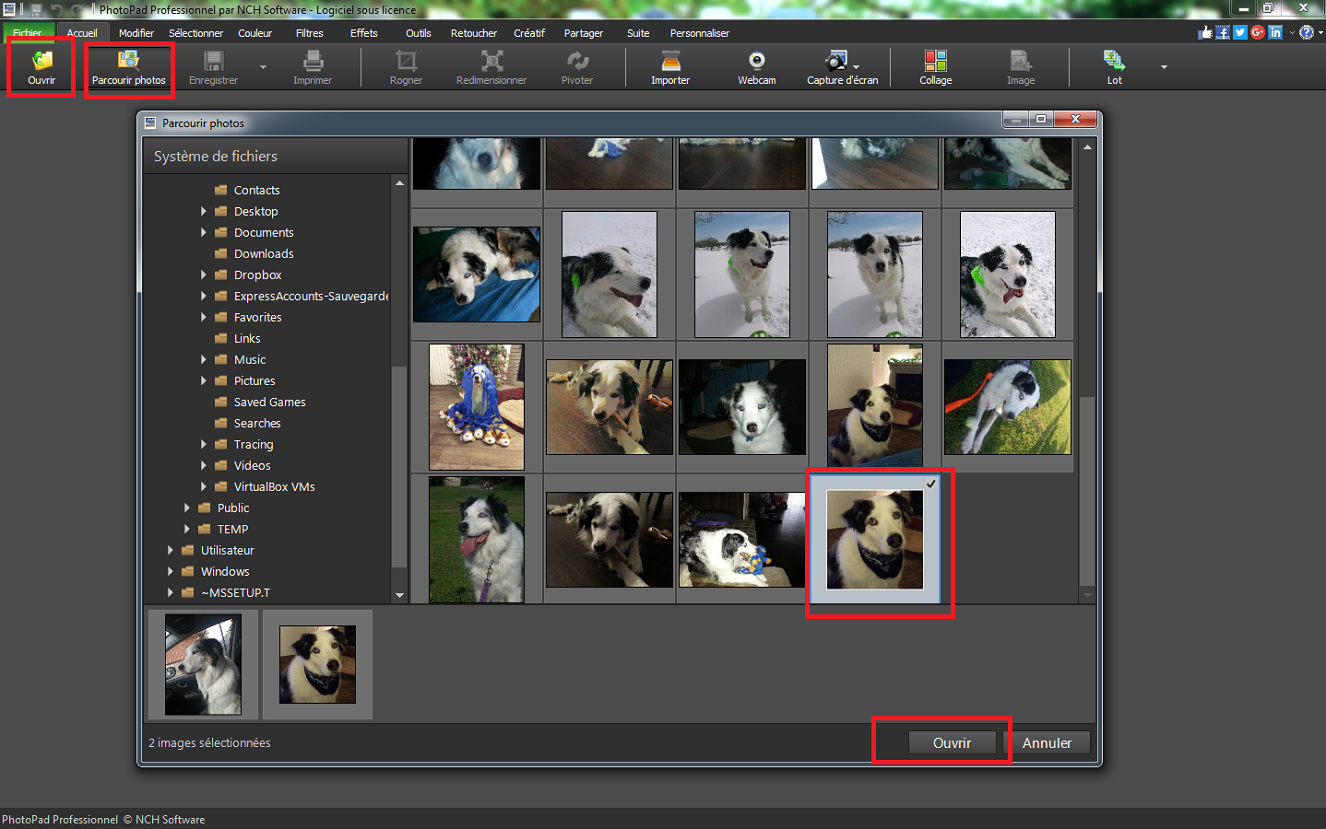Expand the Documents folder node
This screenshot has width=1326, height=829.
pos(204,232)
